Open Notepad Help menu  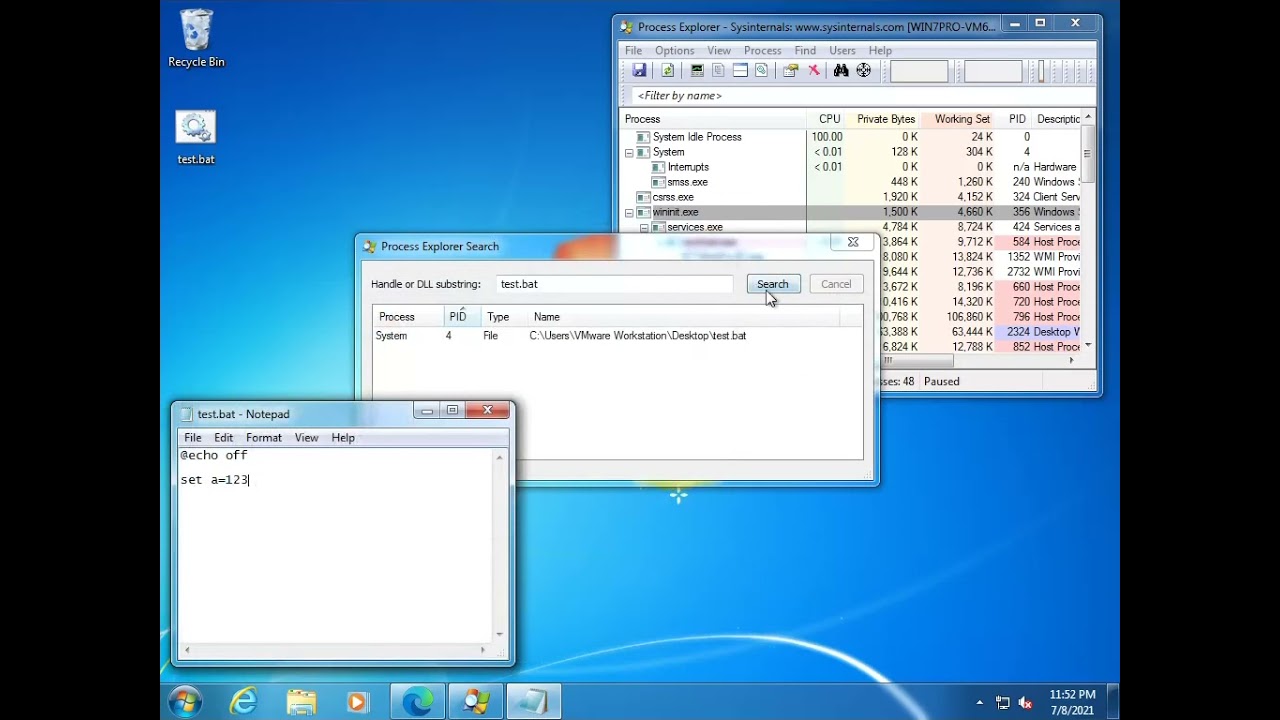point(343,437)
